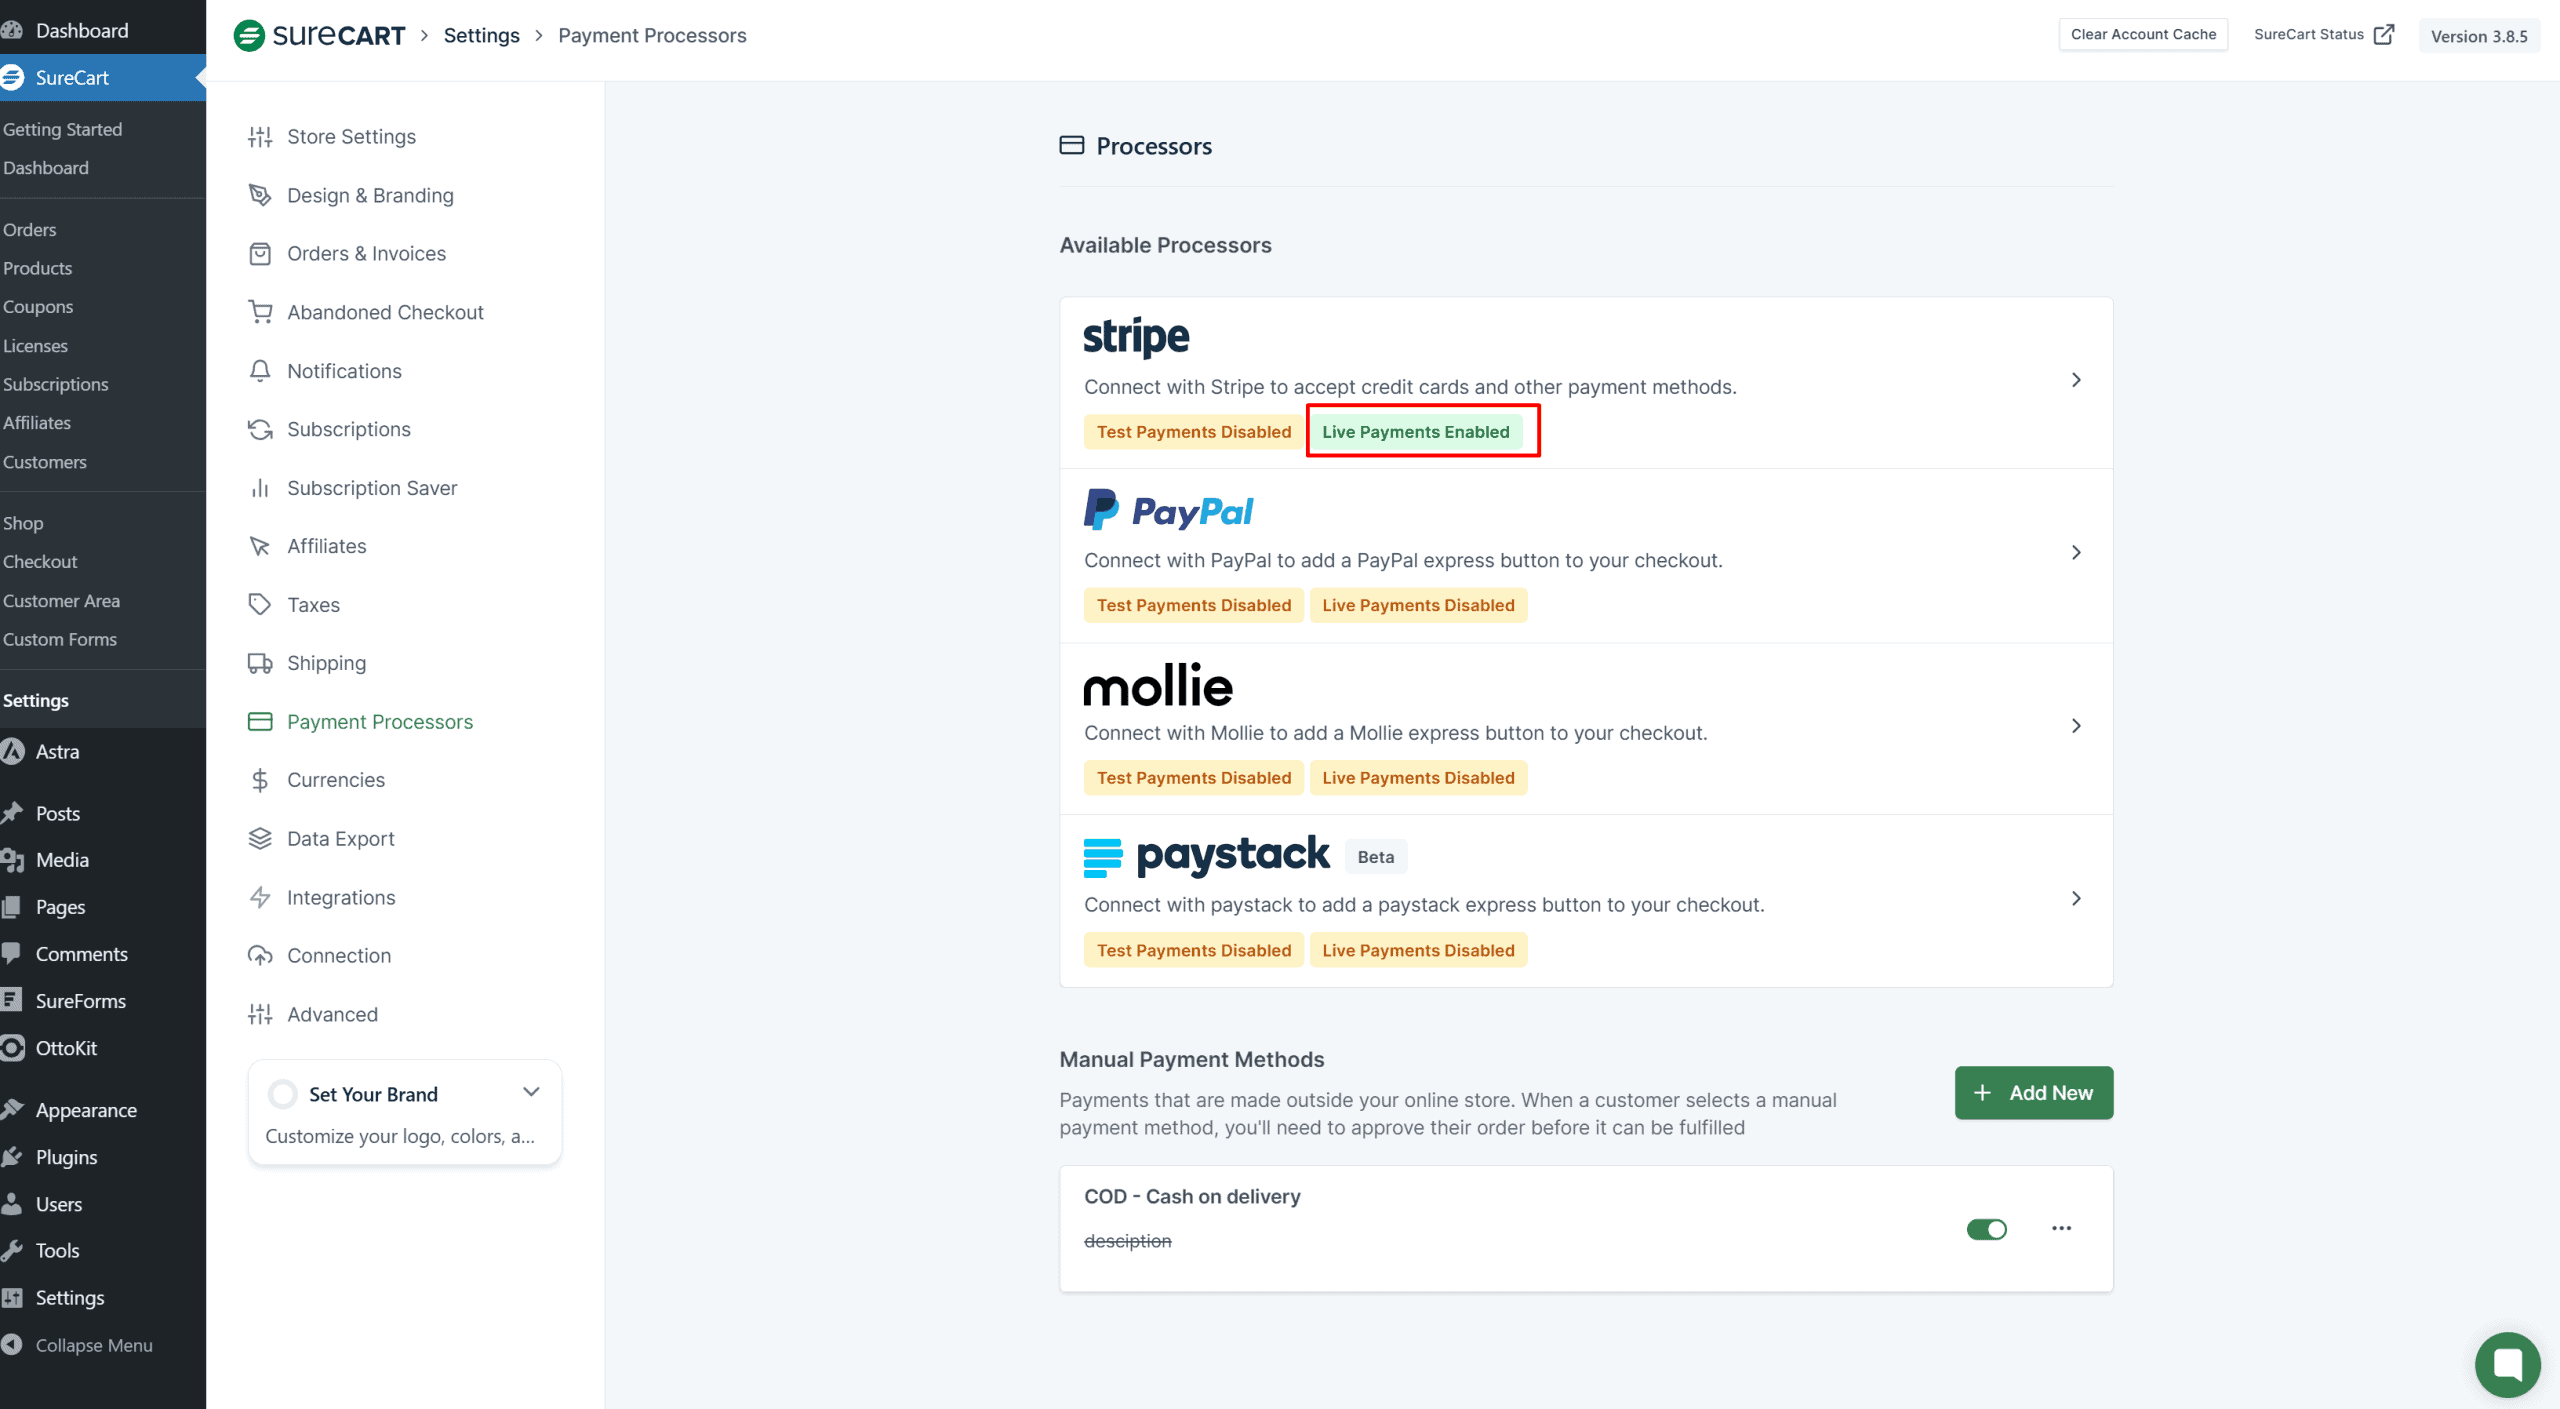Image resolution: width=2560 pixels, height=1409 pixels.
Task: Expand the paystack processor chevron
Action: tap(2076, 898)
